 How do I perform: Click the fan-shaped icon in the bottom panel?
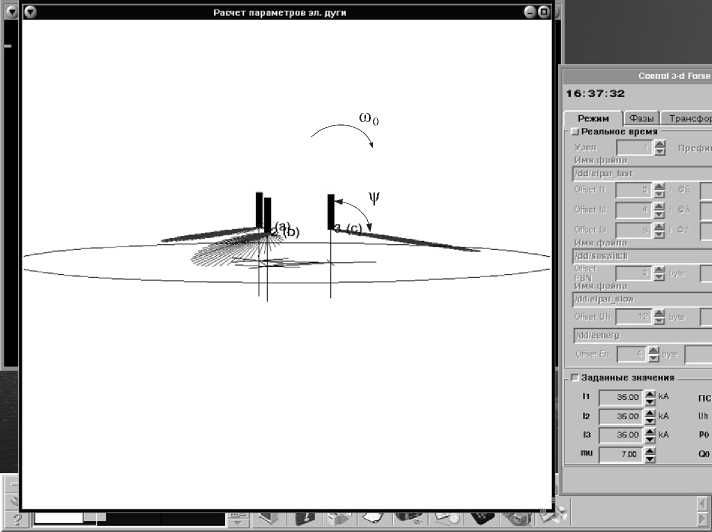pyautogui.click(x=556, y=514)
